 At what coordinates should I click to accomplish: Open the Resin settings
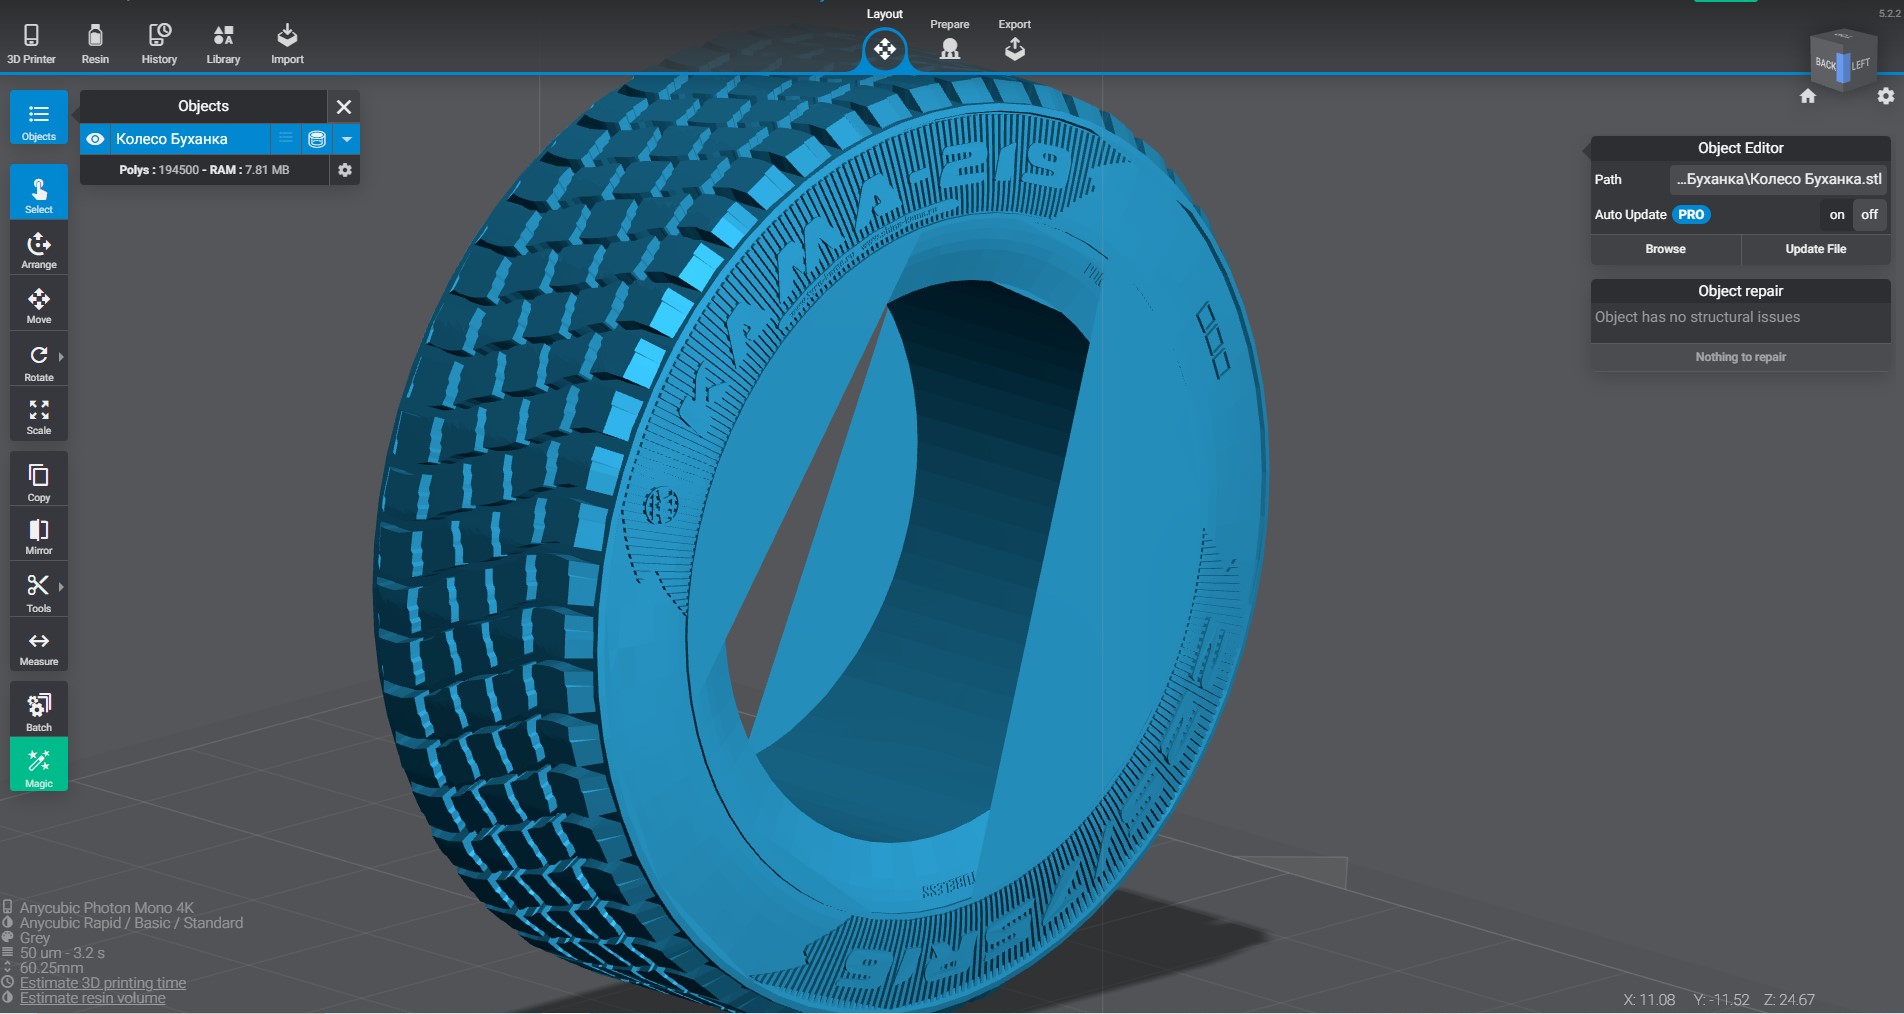(x=95, y=44)
